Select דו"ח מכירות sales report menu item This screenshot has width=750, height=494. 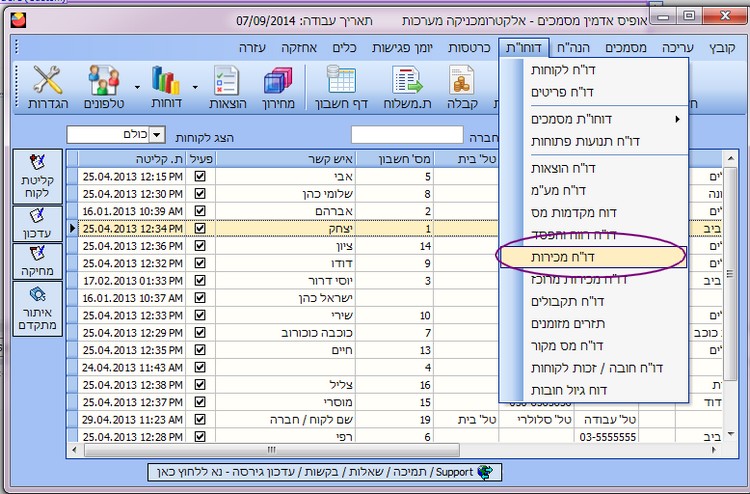pyautogui.click(x=593, y=257)
